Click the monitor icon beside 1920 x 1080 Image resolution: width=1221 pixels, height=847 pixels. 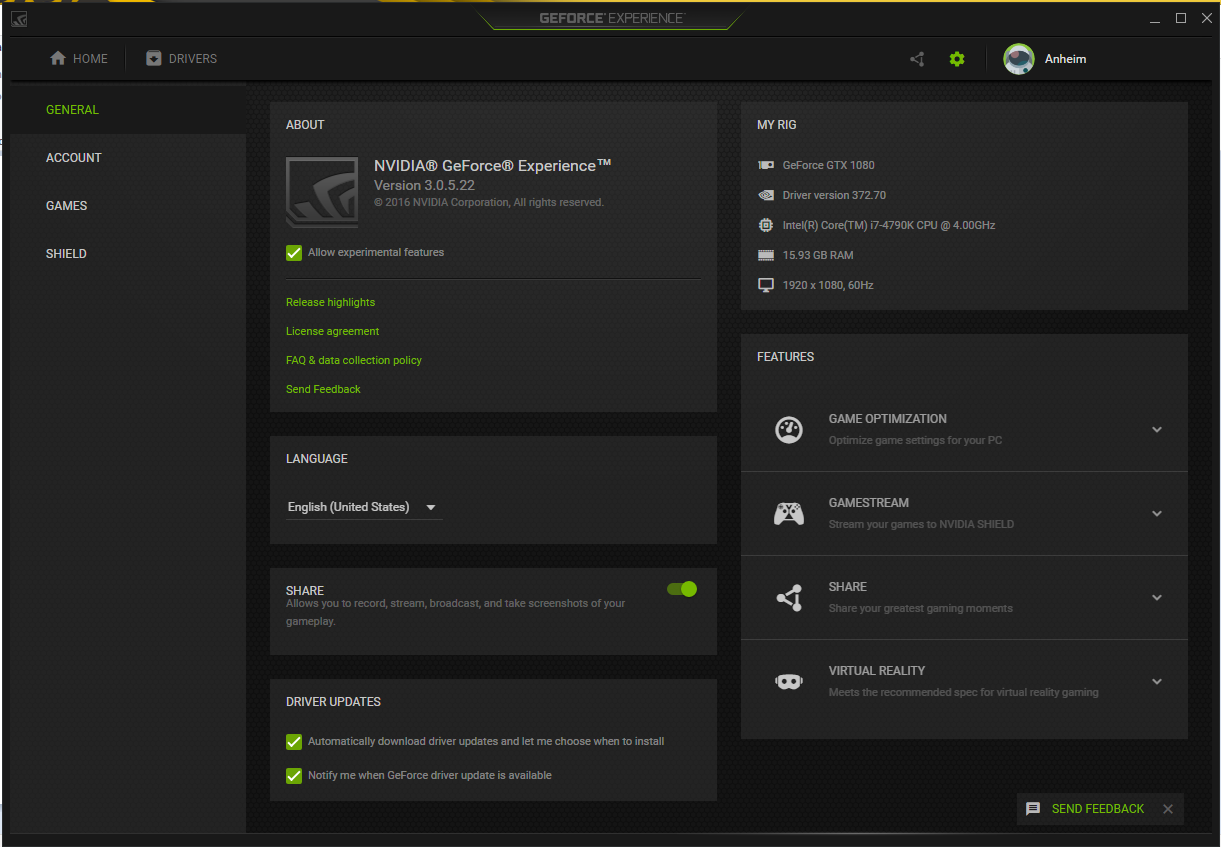point(766,285)
